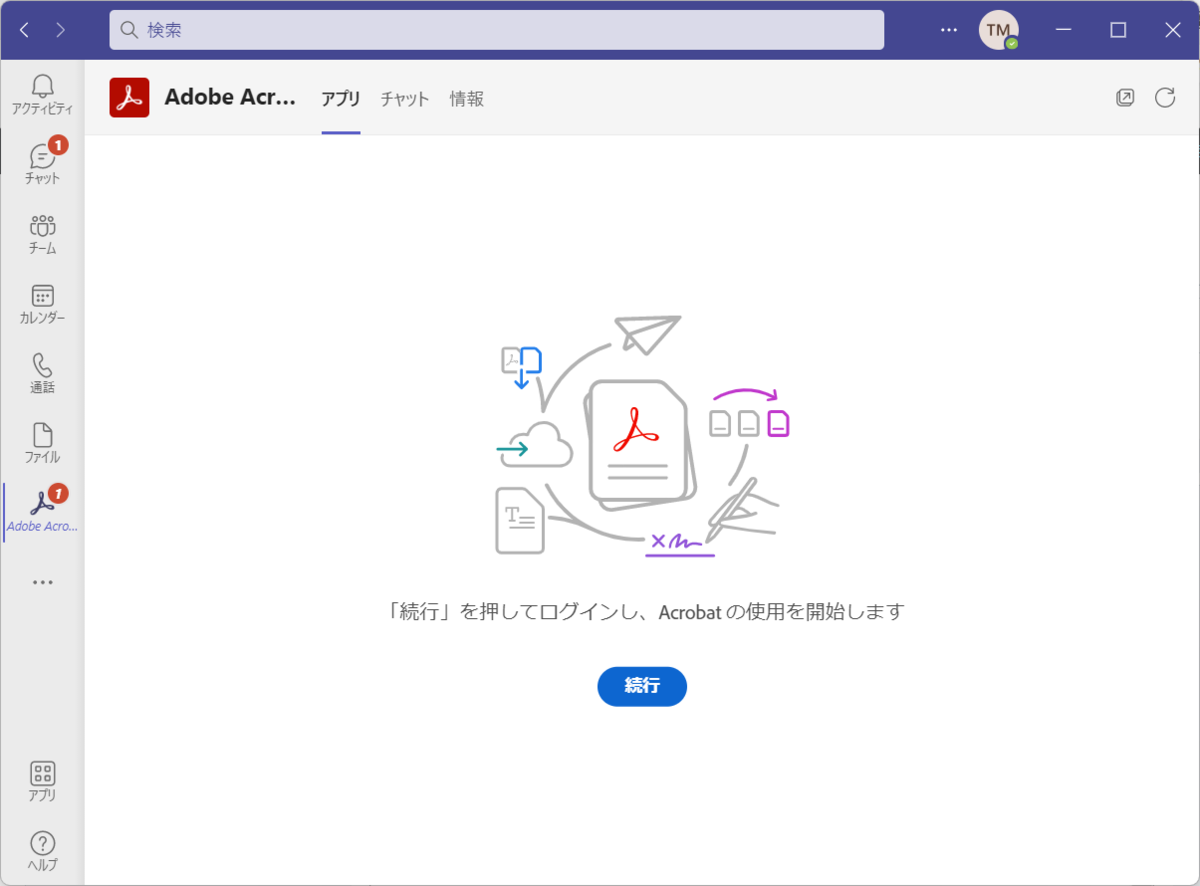Image resolution: width=1200 pixels, height=886 pixels.
Task: Open the アプリ store at sidebar bottom
Action: coord(42,782)
